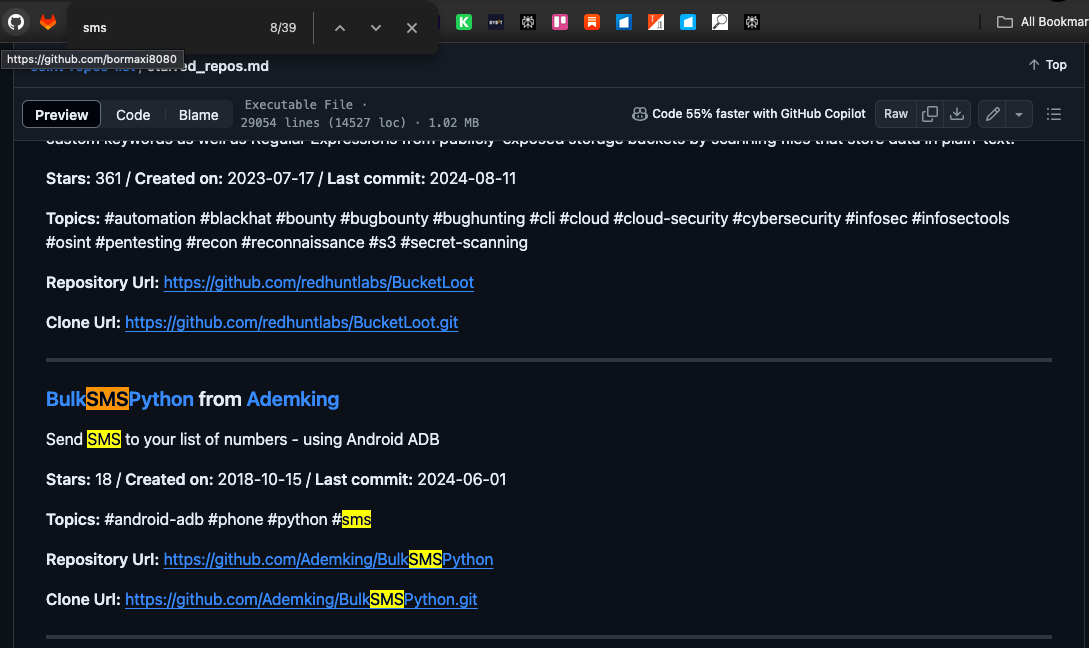Click the #android-adb topics line

[x=208, y=520]
